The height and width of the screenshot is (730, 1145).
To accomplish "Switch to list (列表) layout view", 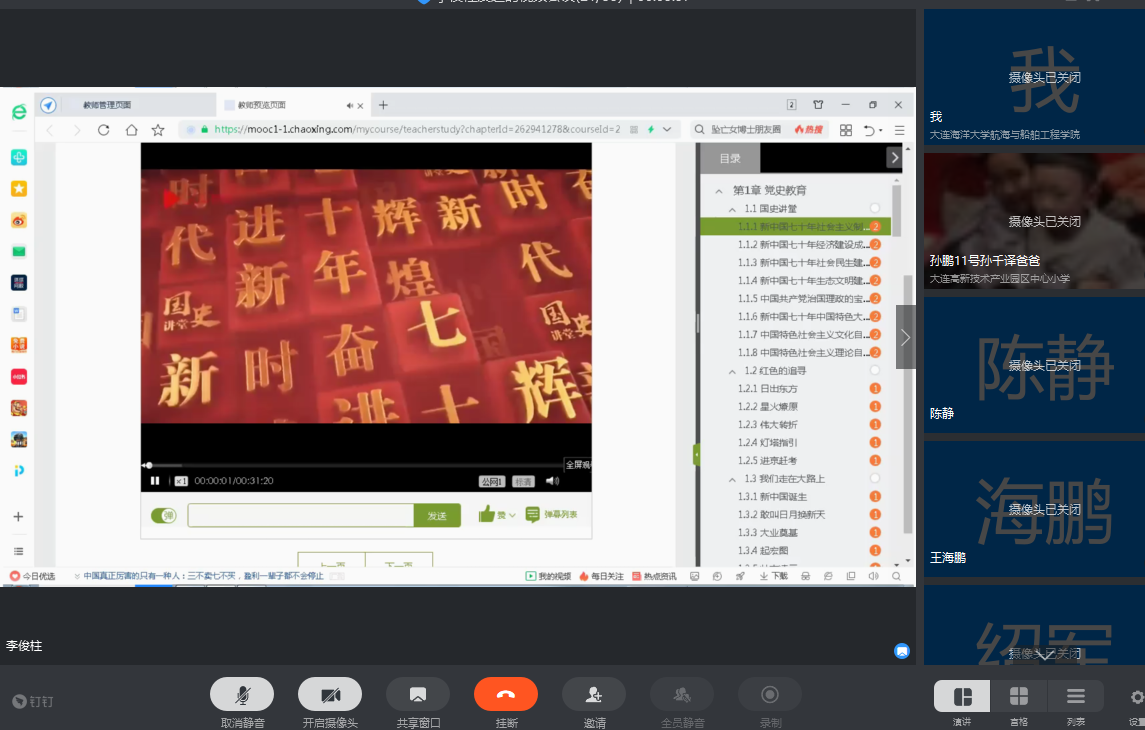I will click(x=1075, y=696).
